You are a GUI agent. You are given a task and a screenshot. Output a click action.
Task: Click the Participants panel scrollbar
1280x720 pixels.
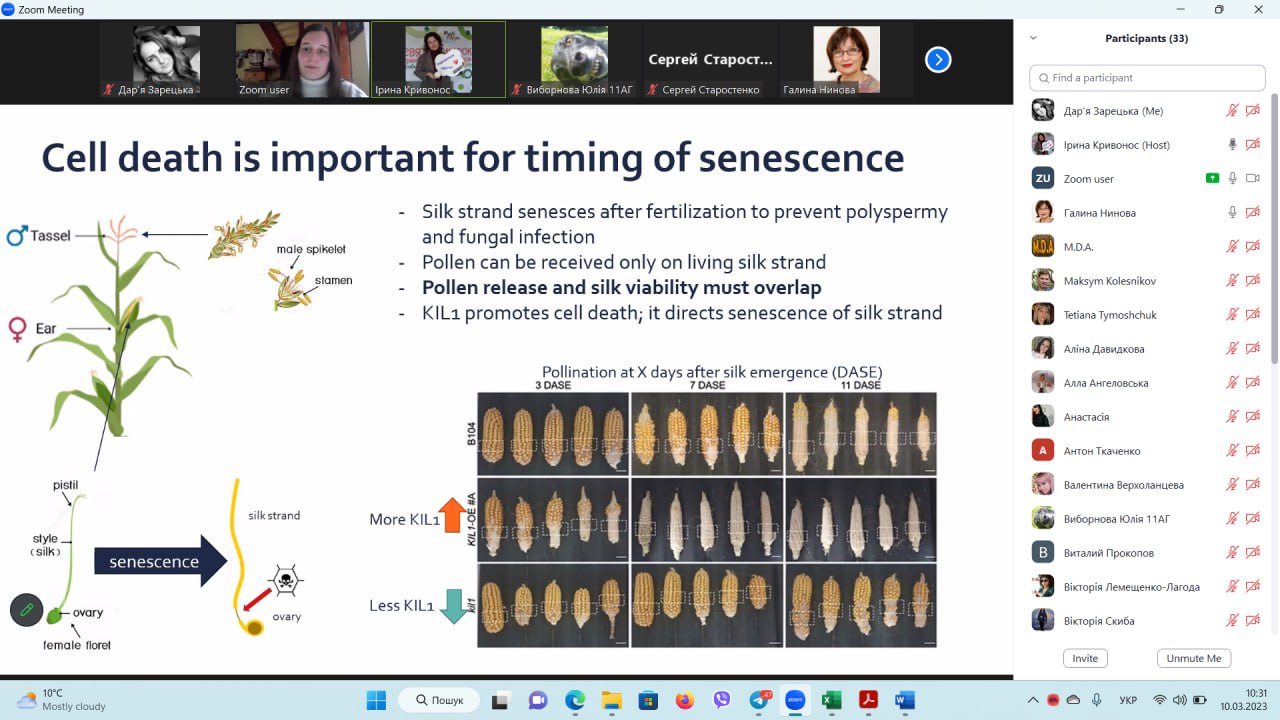1273,228
